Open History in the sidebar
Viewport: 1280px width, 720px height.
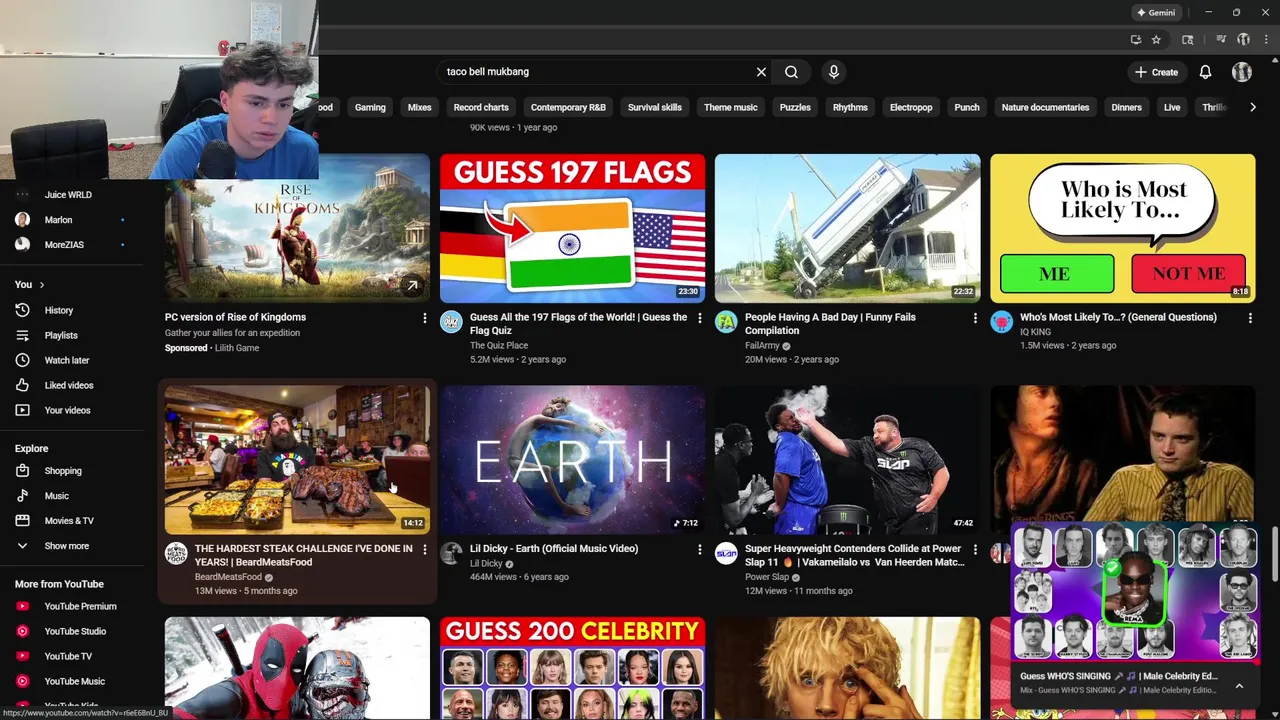click(x=58, y=310)
